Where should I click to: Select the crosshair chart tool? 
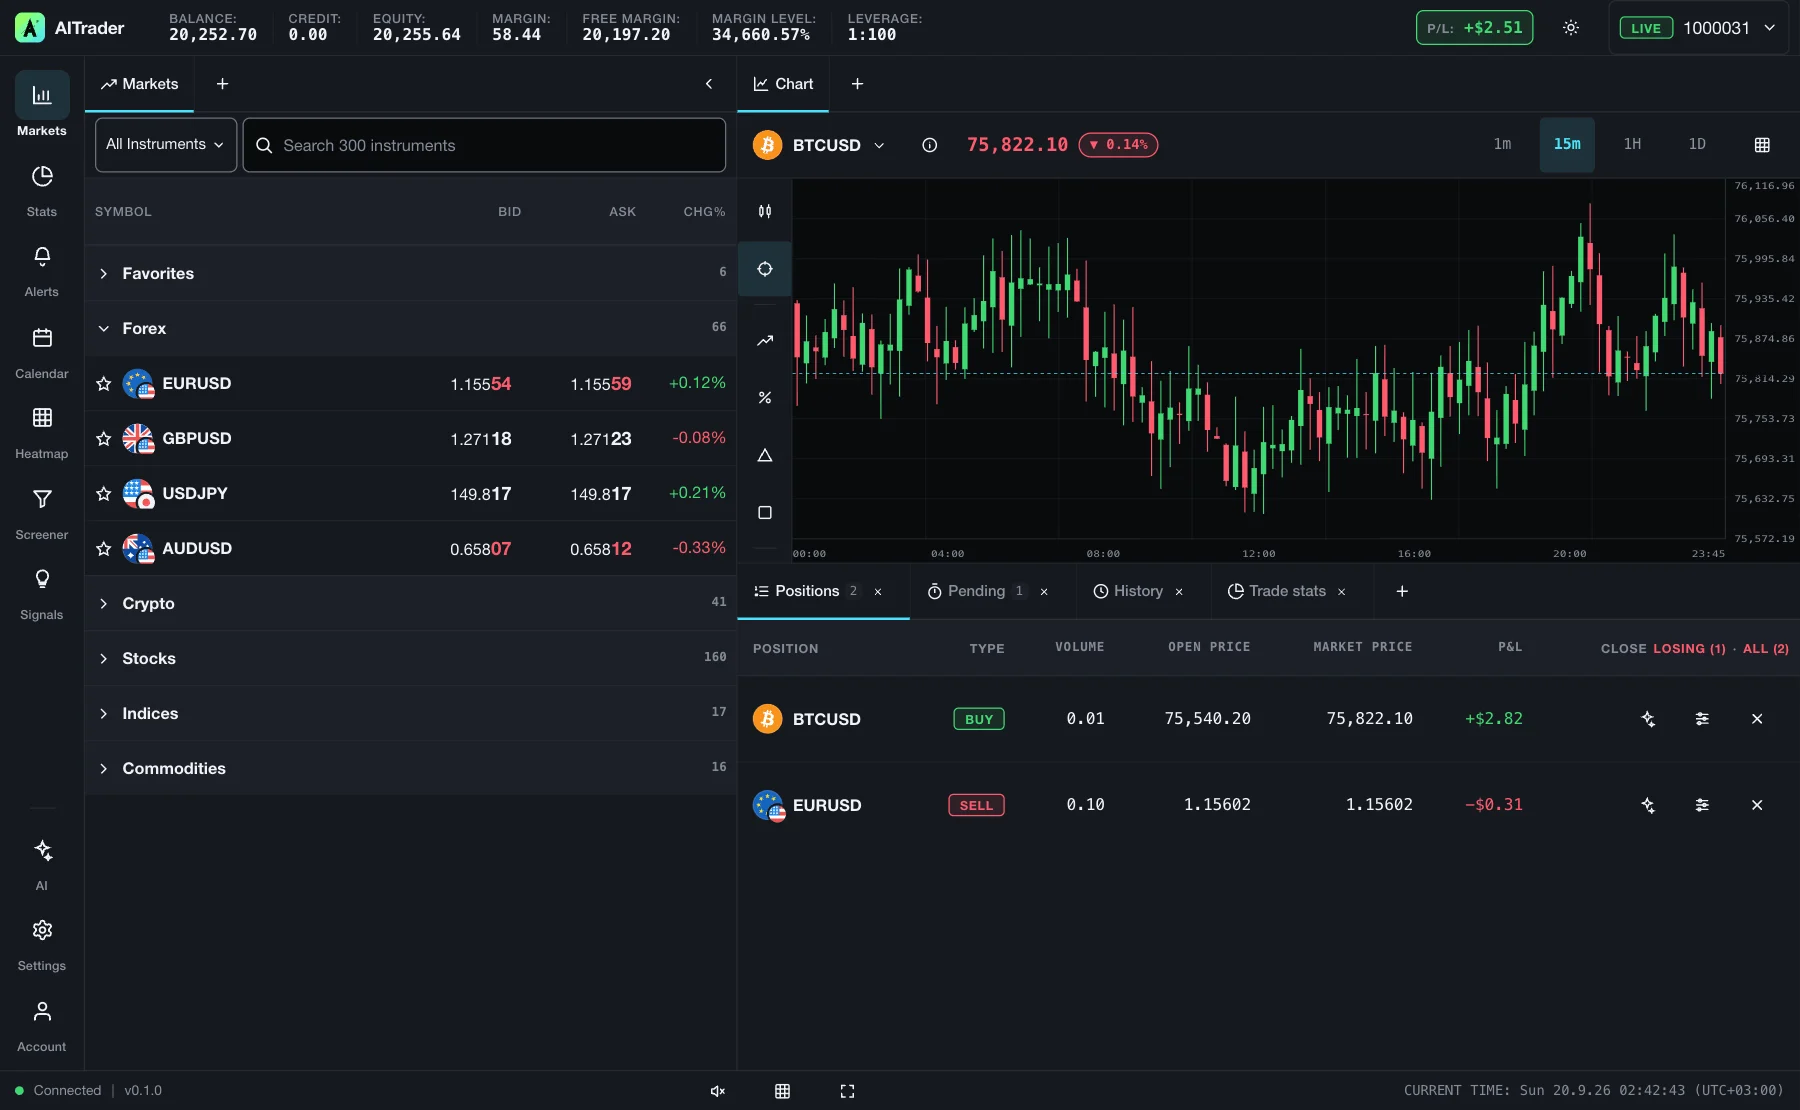(765, 269)
